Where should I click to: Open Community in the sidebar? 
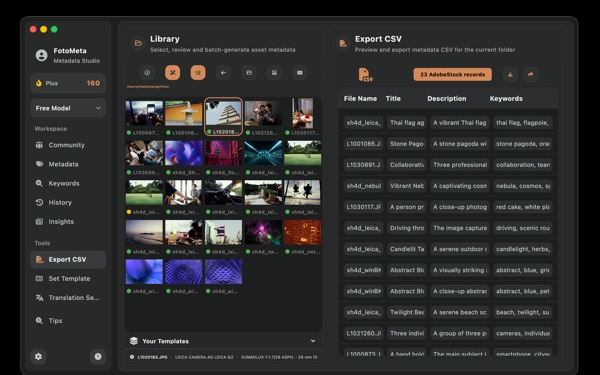coord(68,145)
